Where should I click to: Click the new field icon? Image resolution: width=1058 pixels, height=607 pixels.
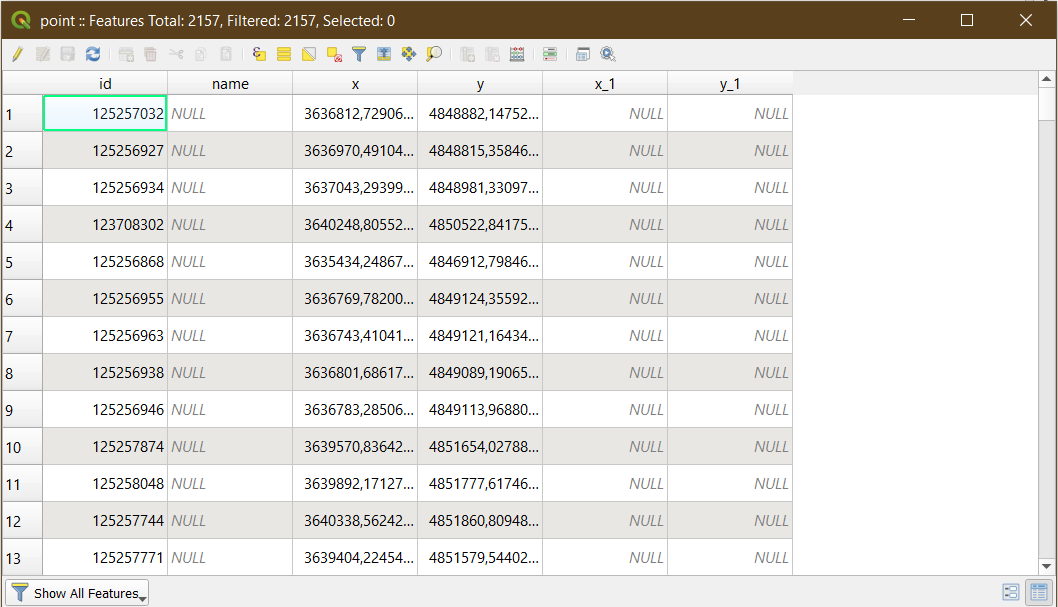coord(467,54)
